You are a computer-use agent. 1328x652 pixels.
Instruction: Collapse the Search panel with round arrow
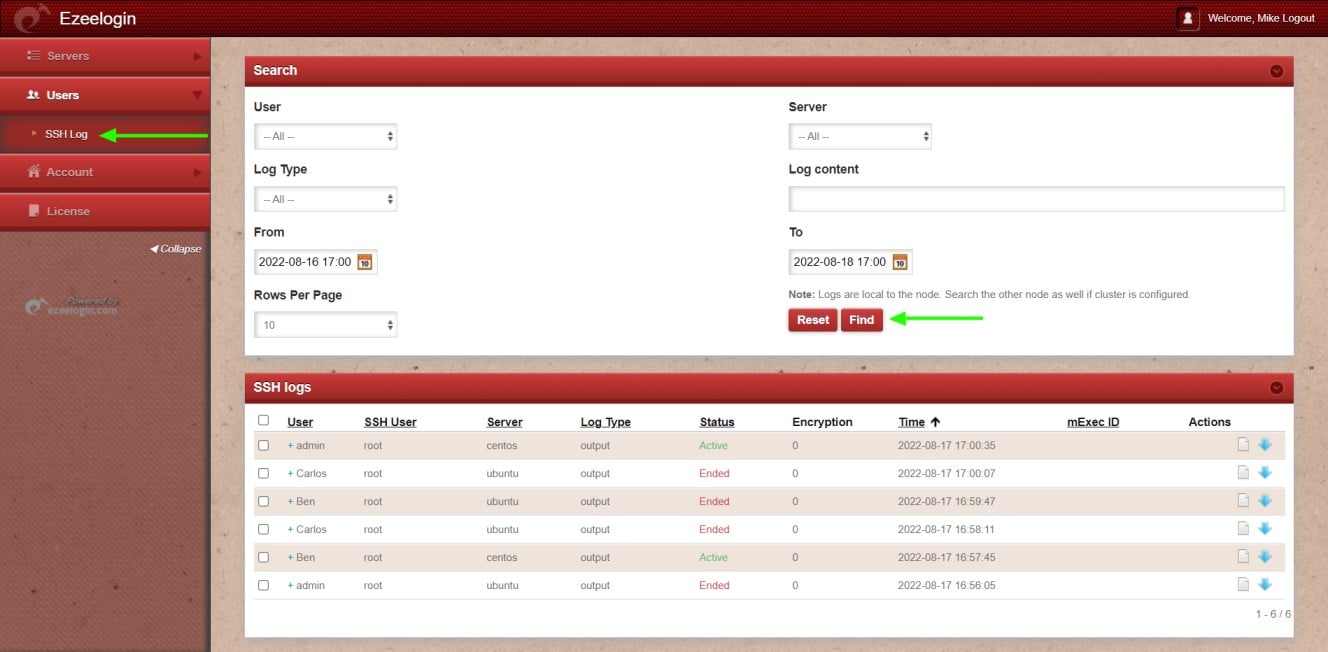pos(1276,71)
